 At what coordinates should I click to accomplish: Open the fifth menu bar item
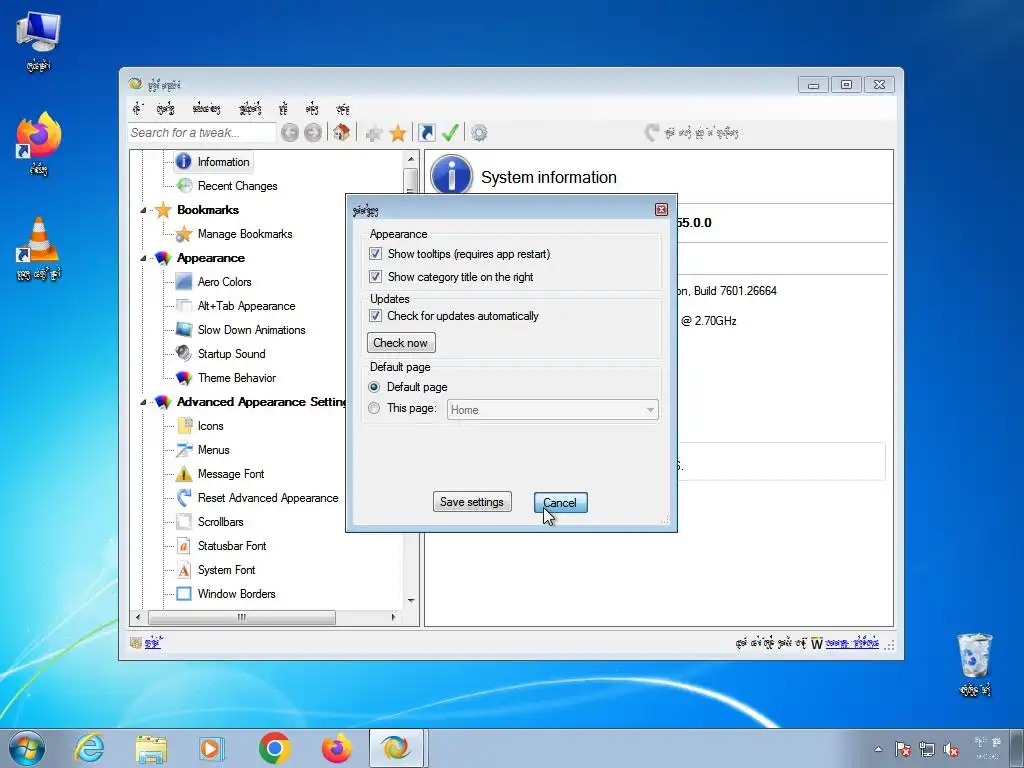tap(283, 108)
